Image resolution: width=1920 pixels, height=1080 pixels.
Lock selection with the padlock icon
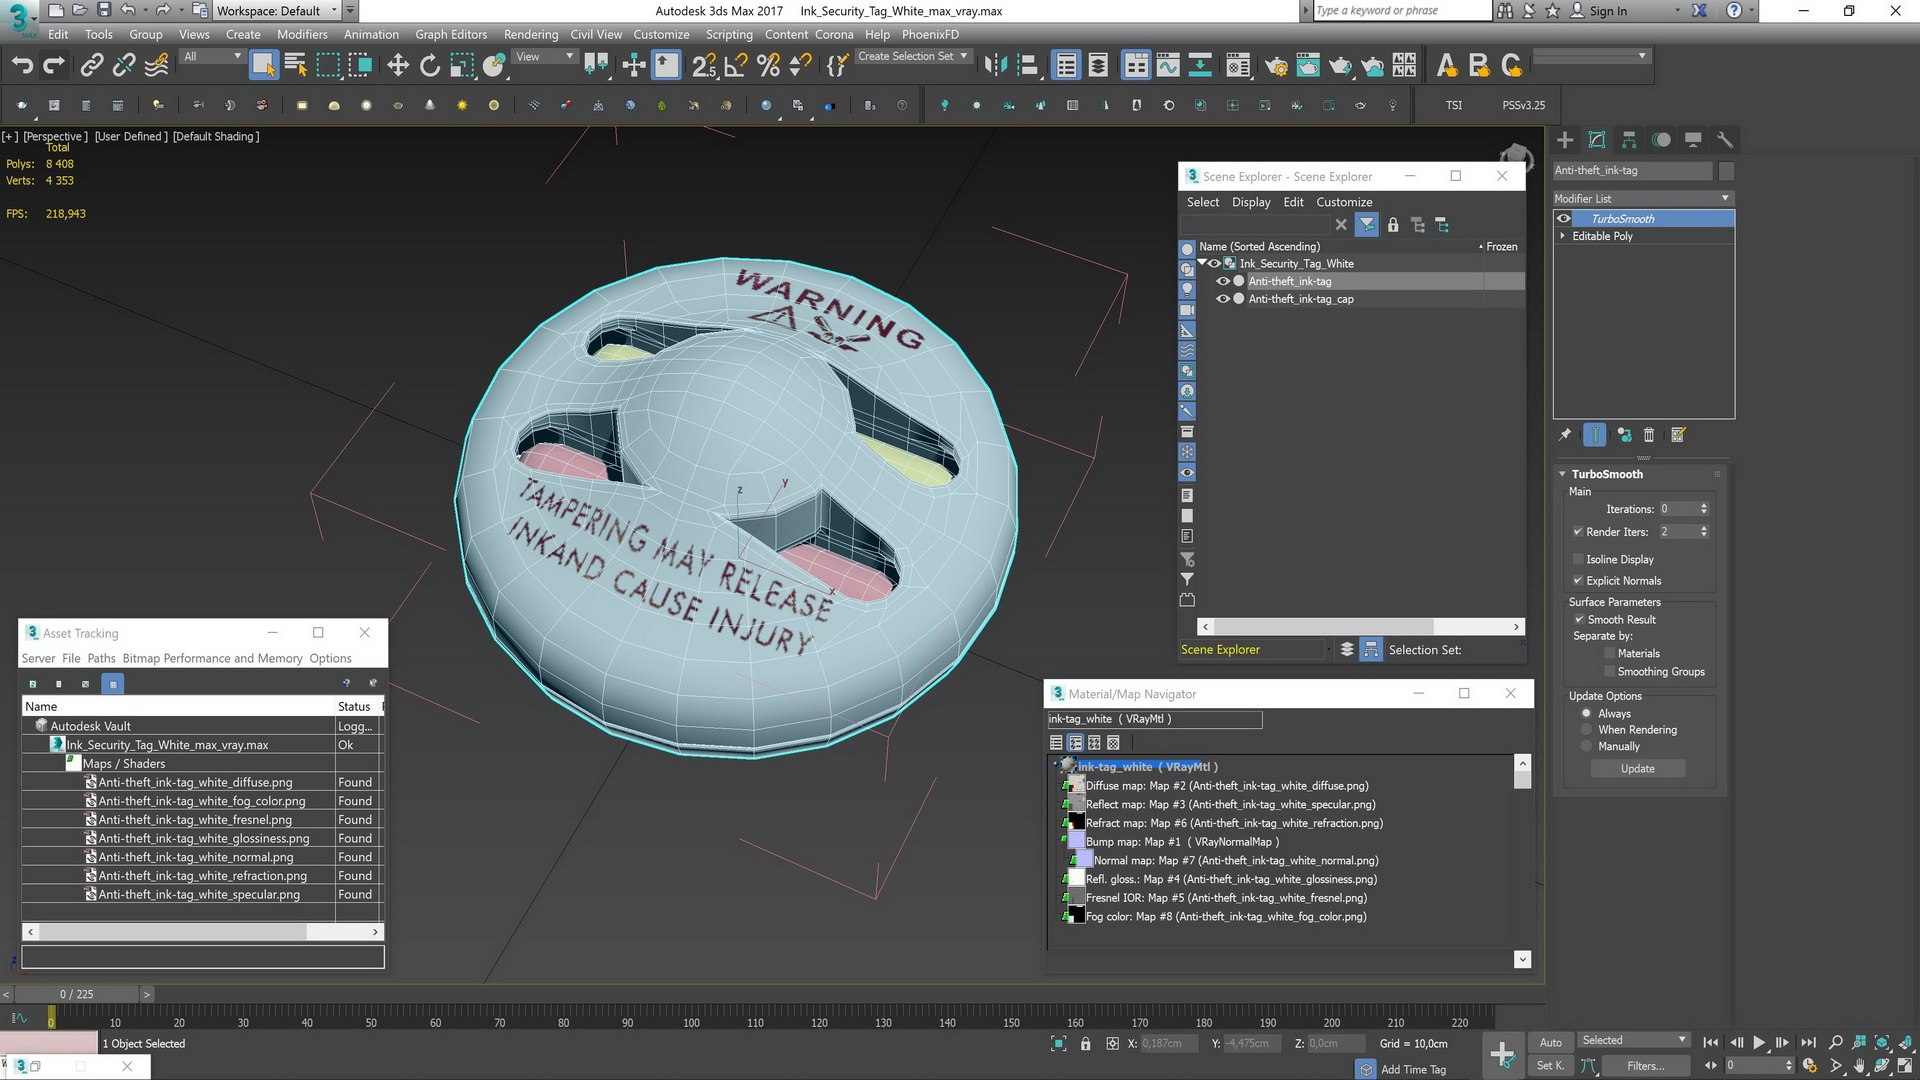(1085, 1043)
